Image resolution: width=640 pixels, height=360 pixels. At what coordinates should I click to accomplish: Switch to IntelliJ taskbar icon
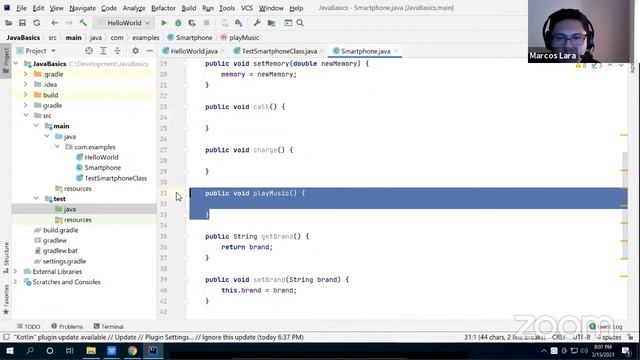coord(153,351)
